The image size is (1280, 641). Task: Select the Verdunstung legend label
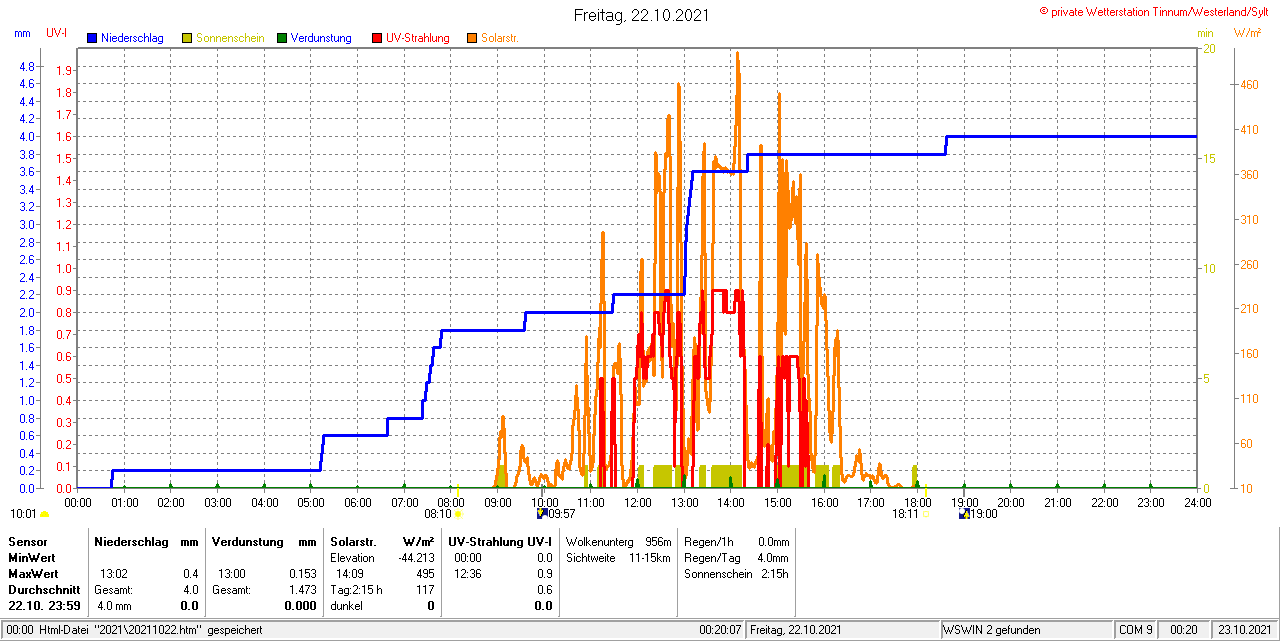[321, 38]
